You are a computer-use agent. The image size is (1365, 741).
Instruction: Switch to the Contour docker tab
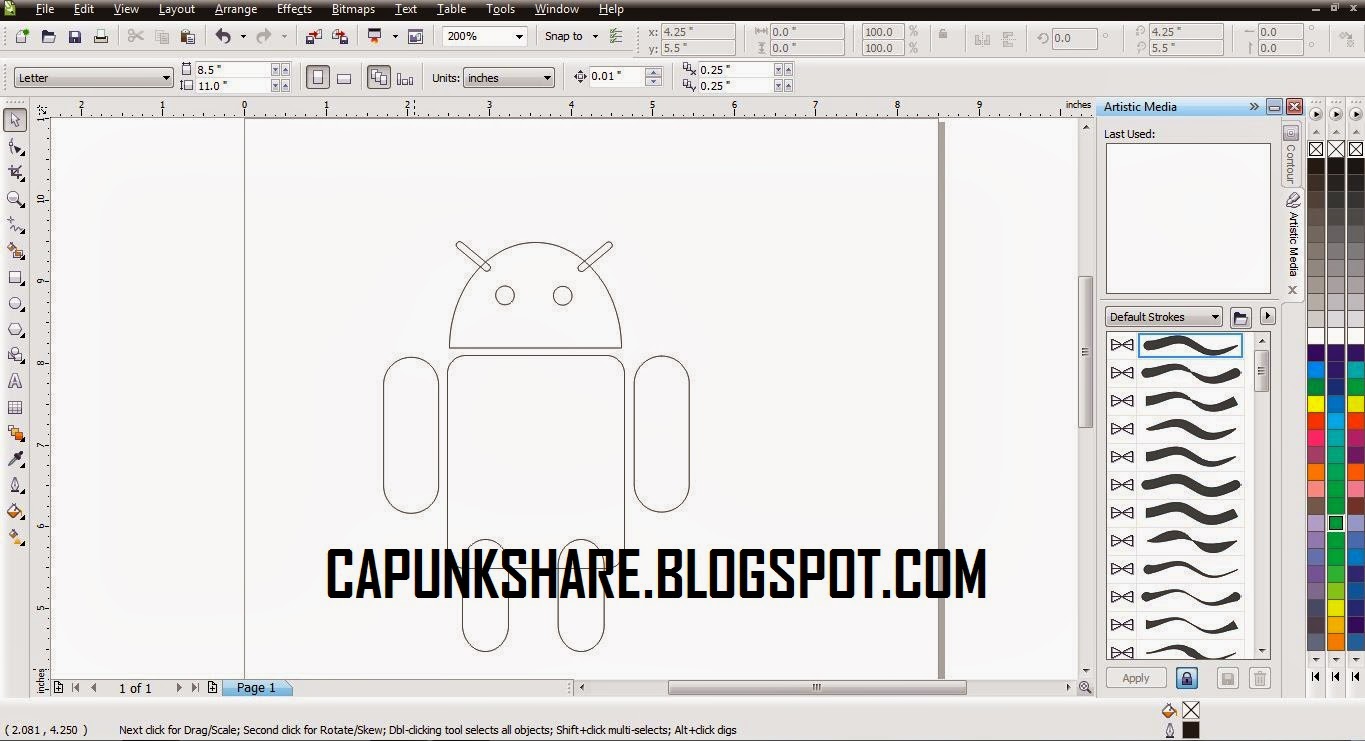[x=1291, y=153]
